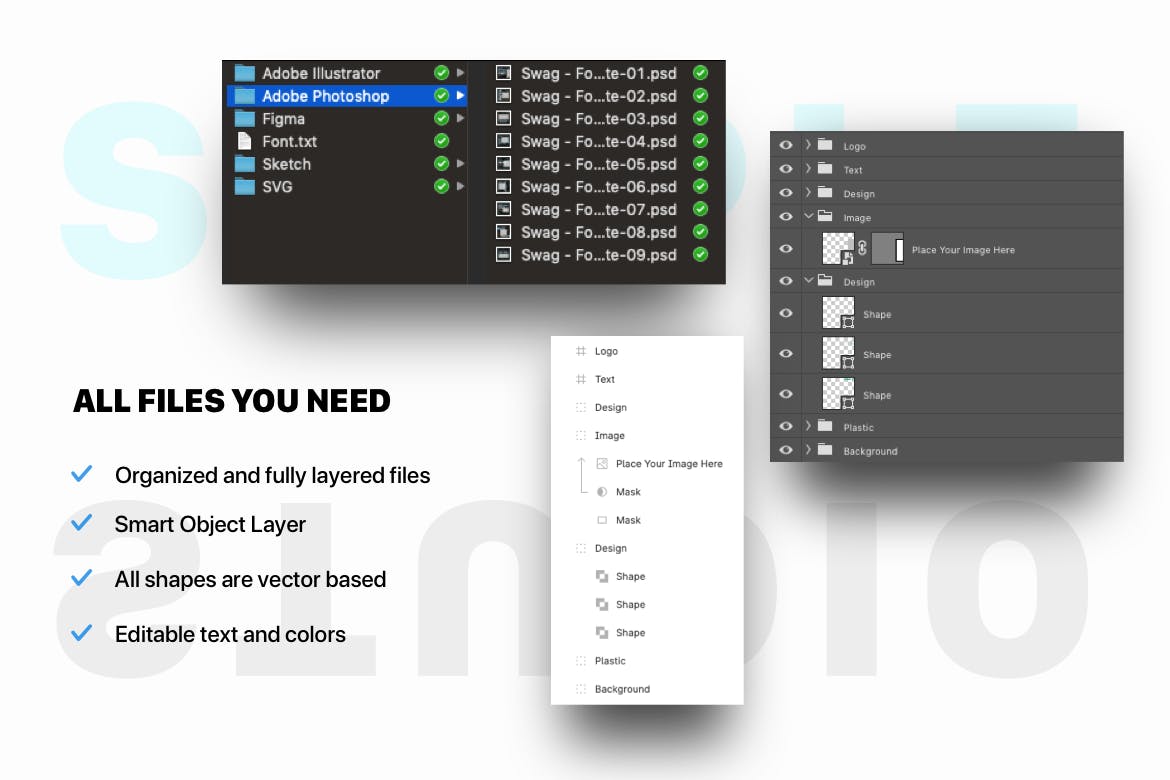The image size is (1170, 780).
Task: Click half-circle Mask icon in white layer list
Action: 602,492
